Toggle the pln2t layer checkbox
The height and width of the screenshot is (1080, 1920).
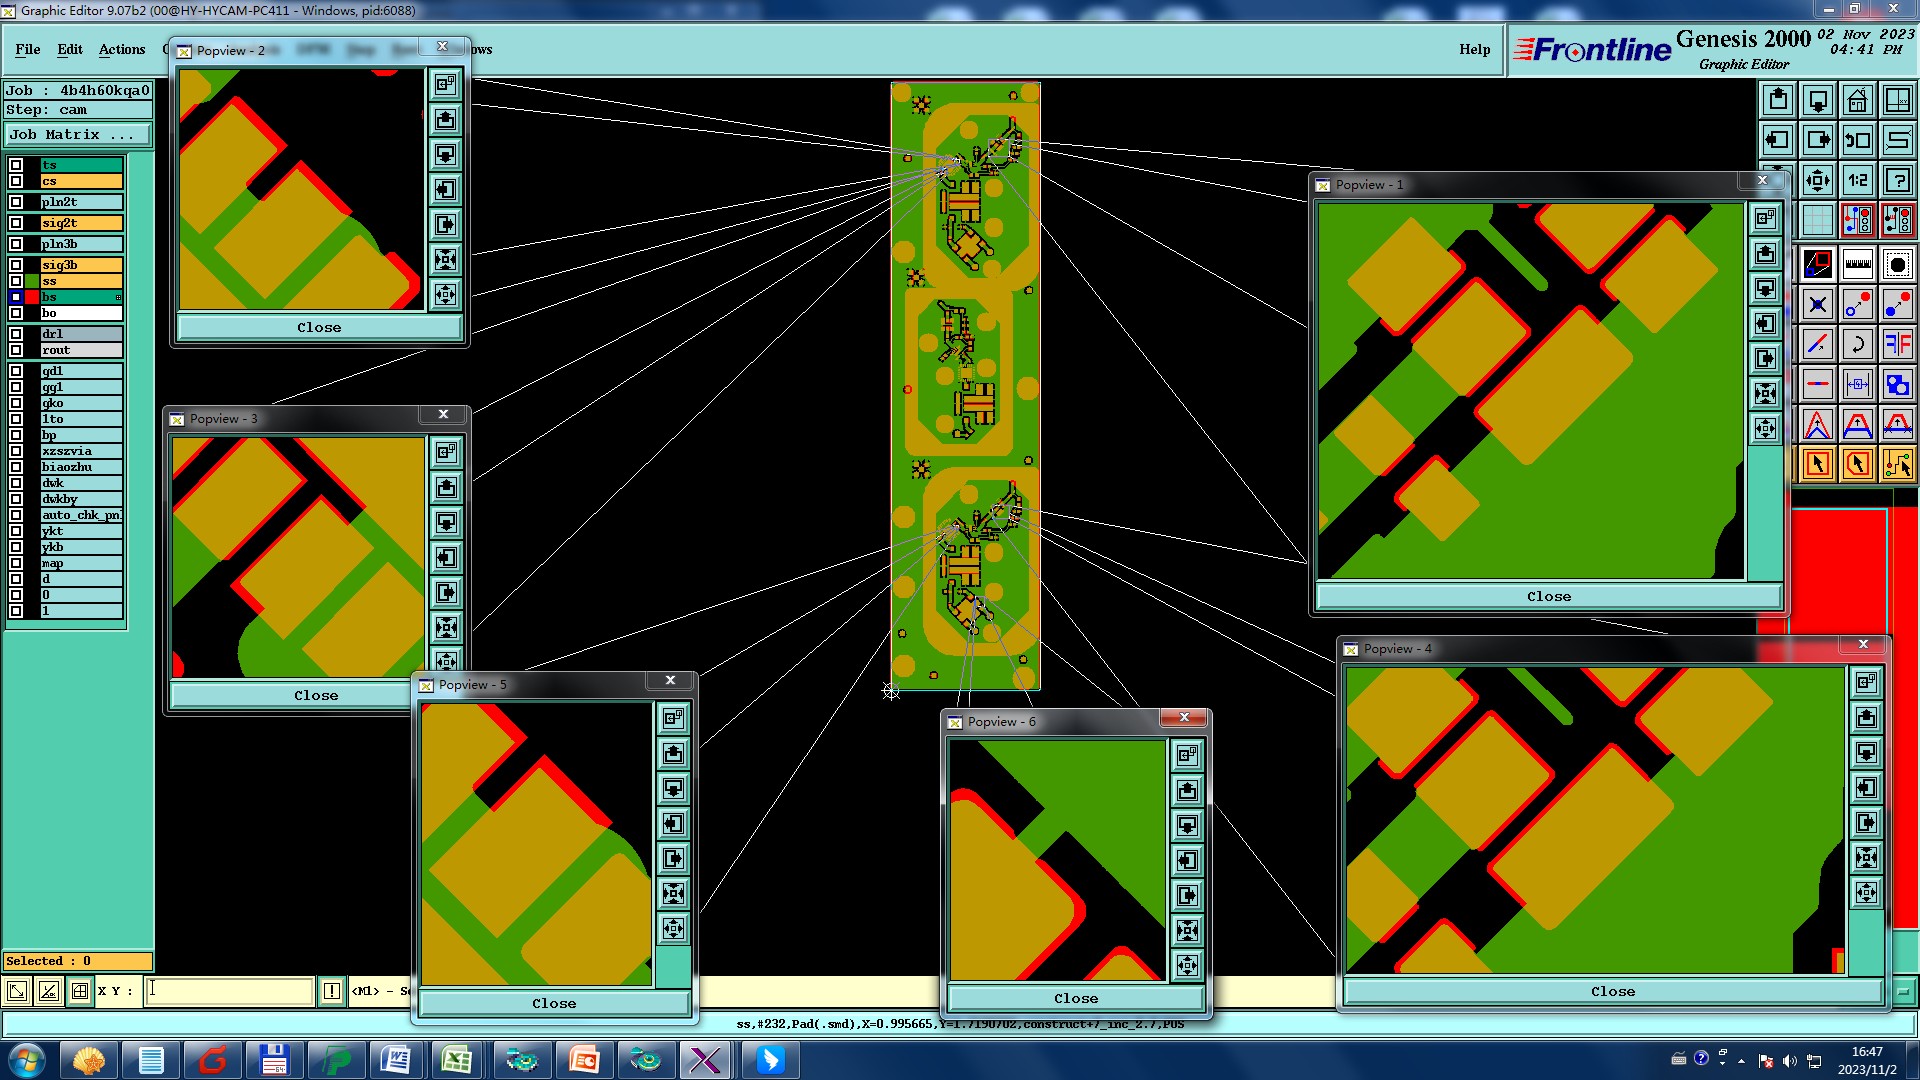(x=16, y=202)
